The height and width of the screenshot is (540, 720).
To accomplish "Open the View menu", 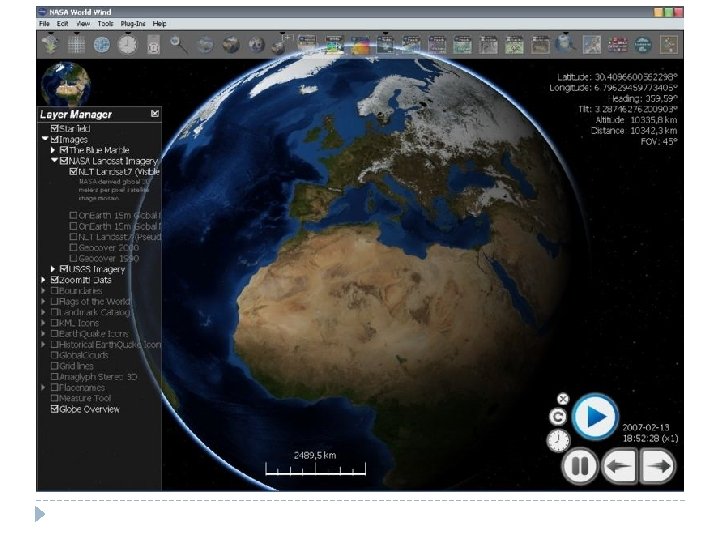I will tap(83, 24).
